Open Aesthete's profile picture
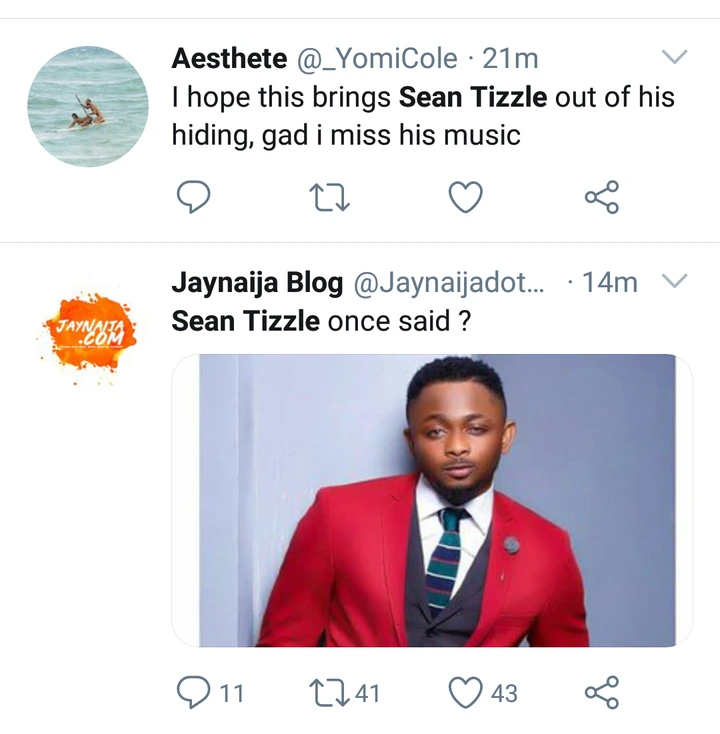The width and height of the screenshot is (720, 734). (87, 106)
